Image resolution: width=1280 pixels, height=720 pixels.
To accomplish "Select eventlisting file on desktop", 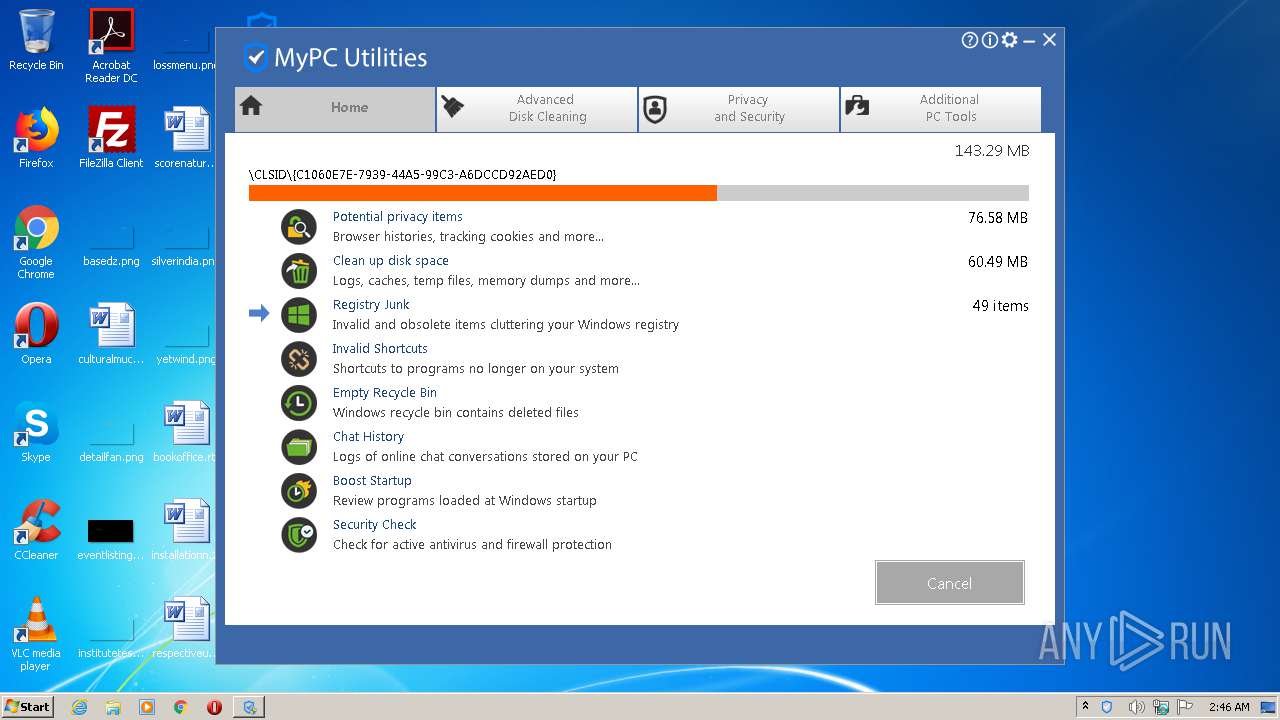I will (x=111, y=538).
